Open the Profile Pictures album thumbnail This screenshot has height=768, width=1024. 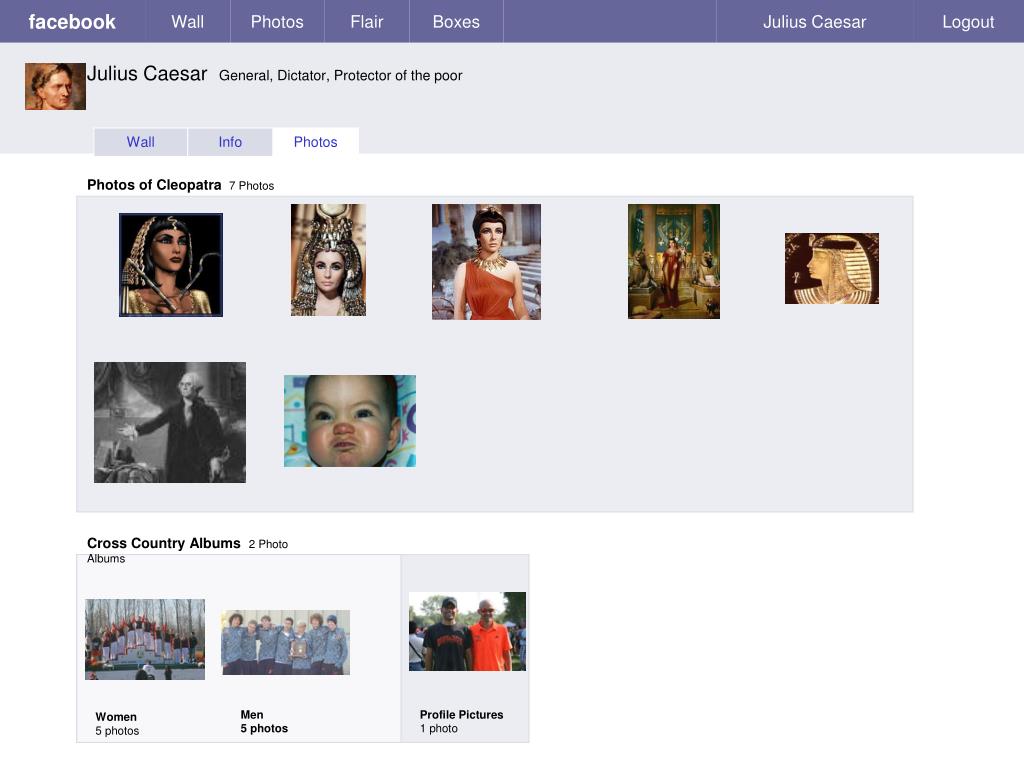(x=468, y=632)
